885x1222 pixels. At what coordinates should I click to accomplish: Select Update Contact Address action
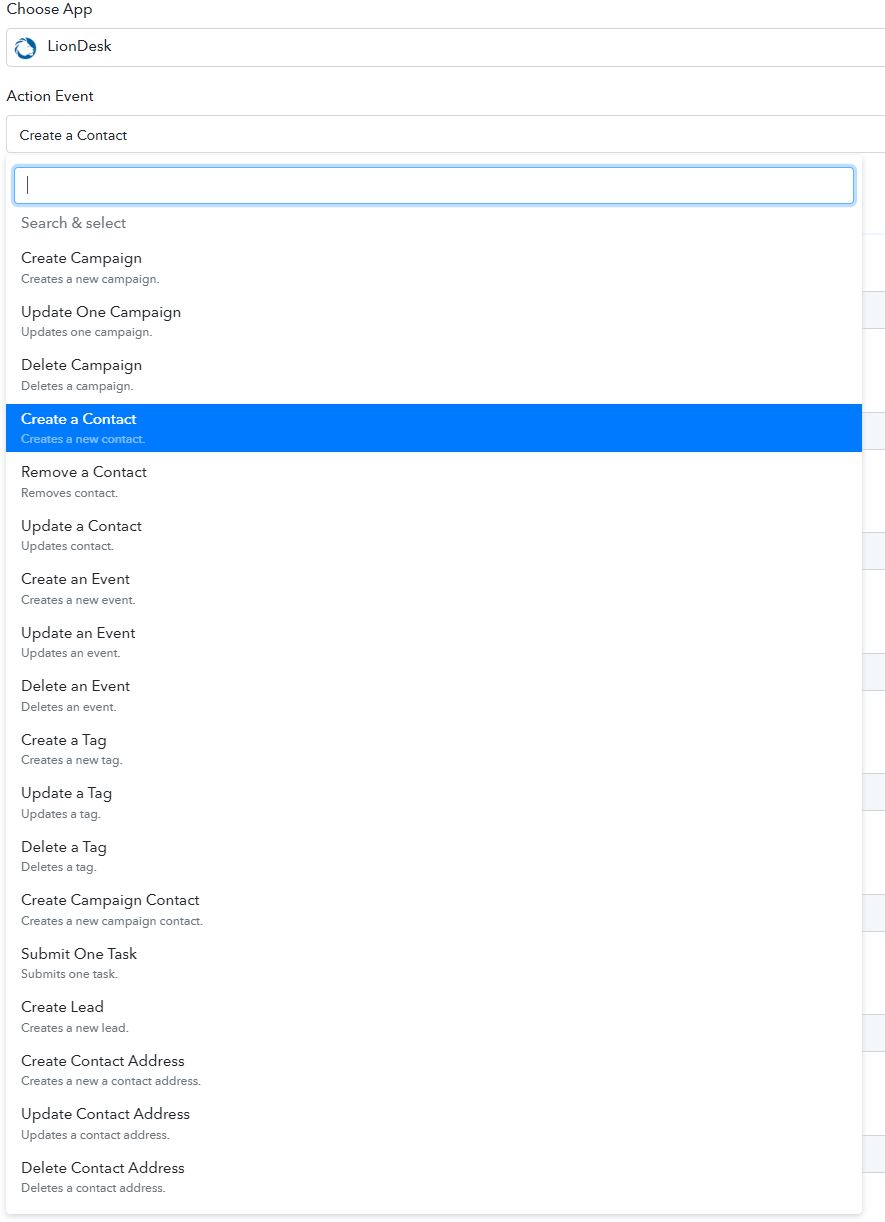click(x=434, y=1123)
